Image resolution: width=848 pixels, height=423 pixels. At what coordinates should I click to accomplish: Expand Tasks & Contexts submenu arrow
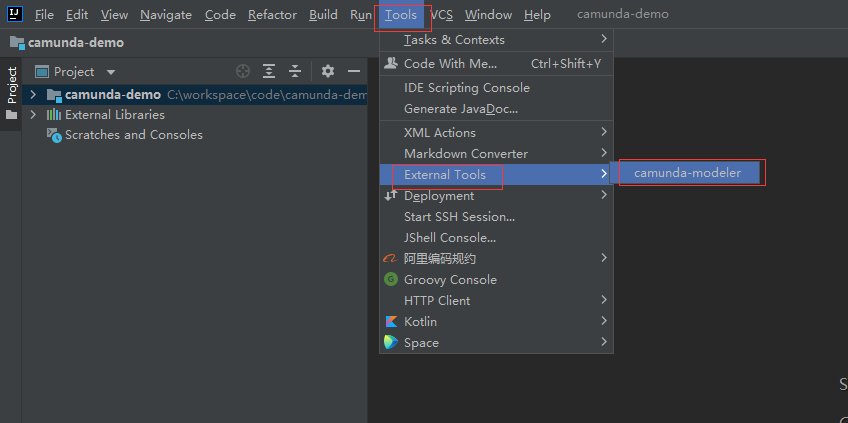604,39
